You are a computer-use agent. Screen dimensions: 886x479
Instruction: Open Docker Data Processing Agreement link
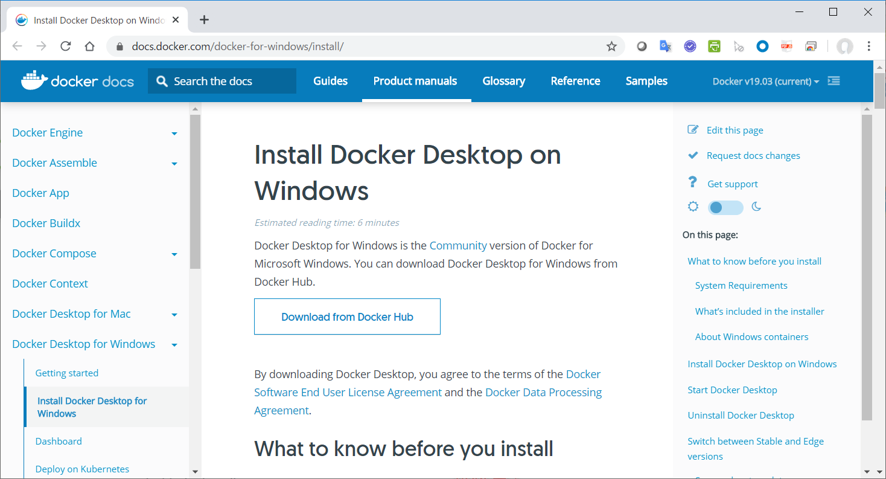428,401
